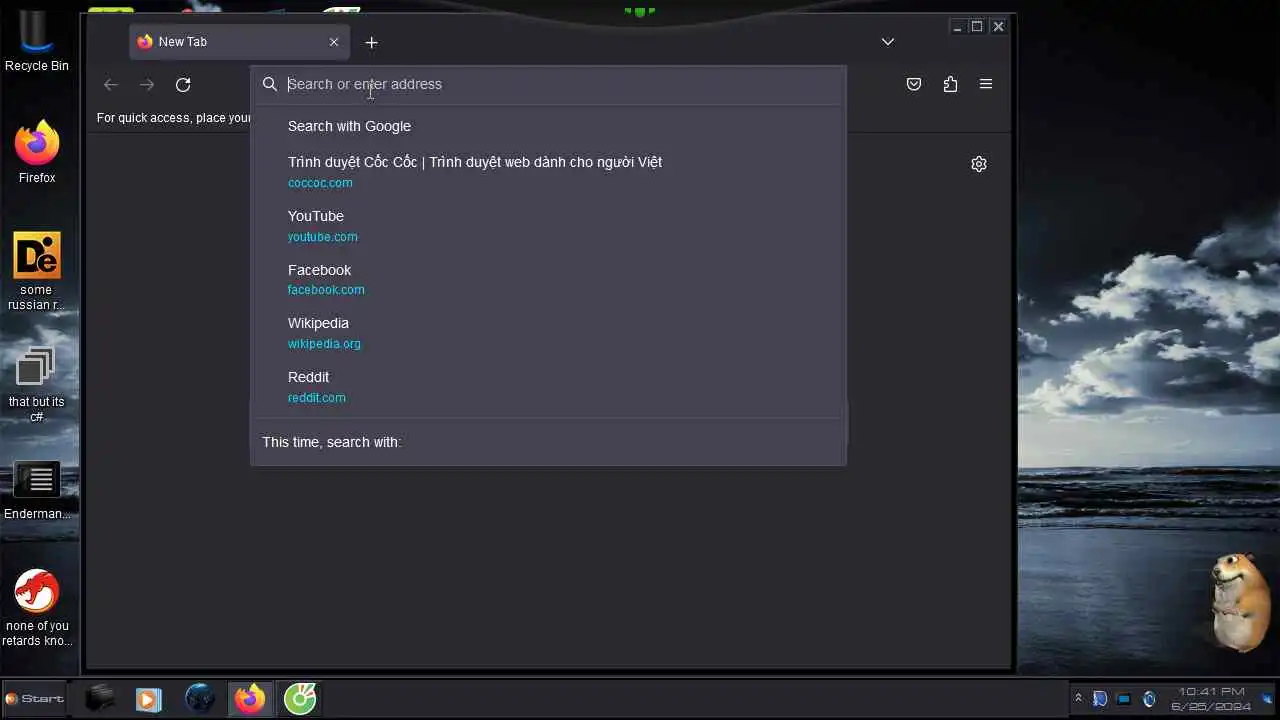Select the 'that but its c#' desktop icon
The width and height of the screenshot is (1280, 720).
37,385
